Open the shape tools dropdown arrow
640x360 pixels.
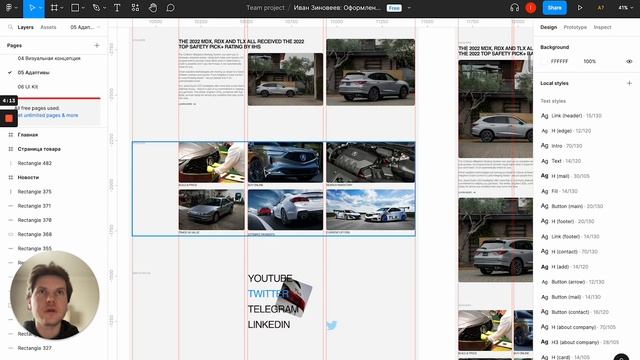83,8
